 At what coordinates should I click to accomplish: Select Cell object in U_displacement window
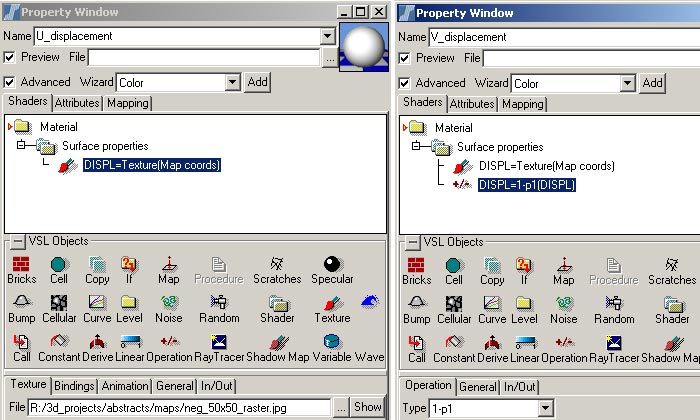click(58, 271)
